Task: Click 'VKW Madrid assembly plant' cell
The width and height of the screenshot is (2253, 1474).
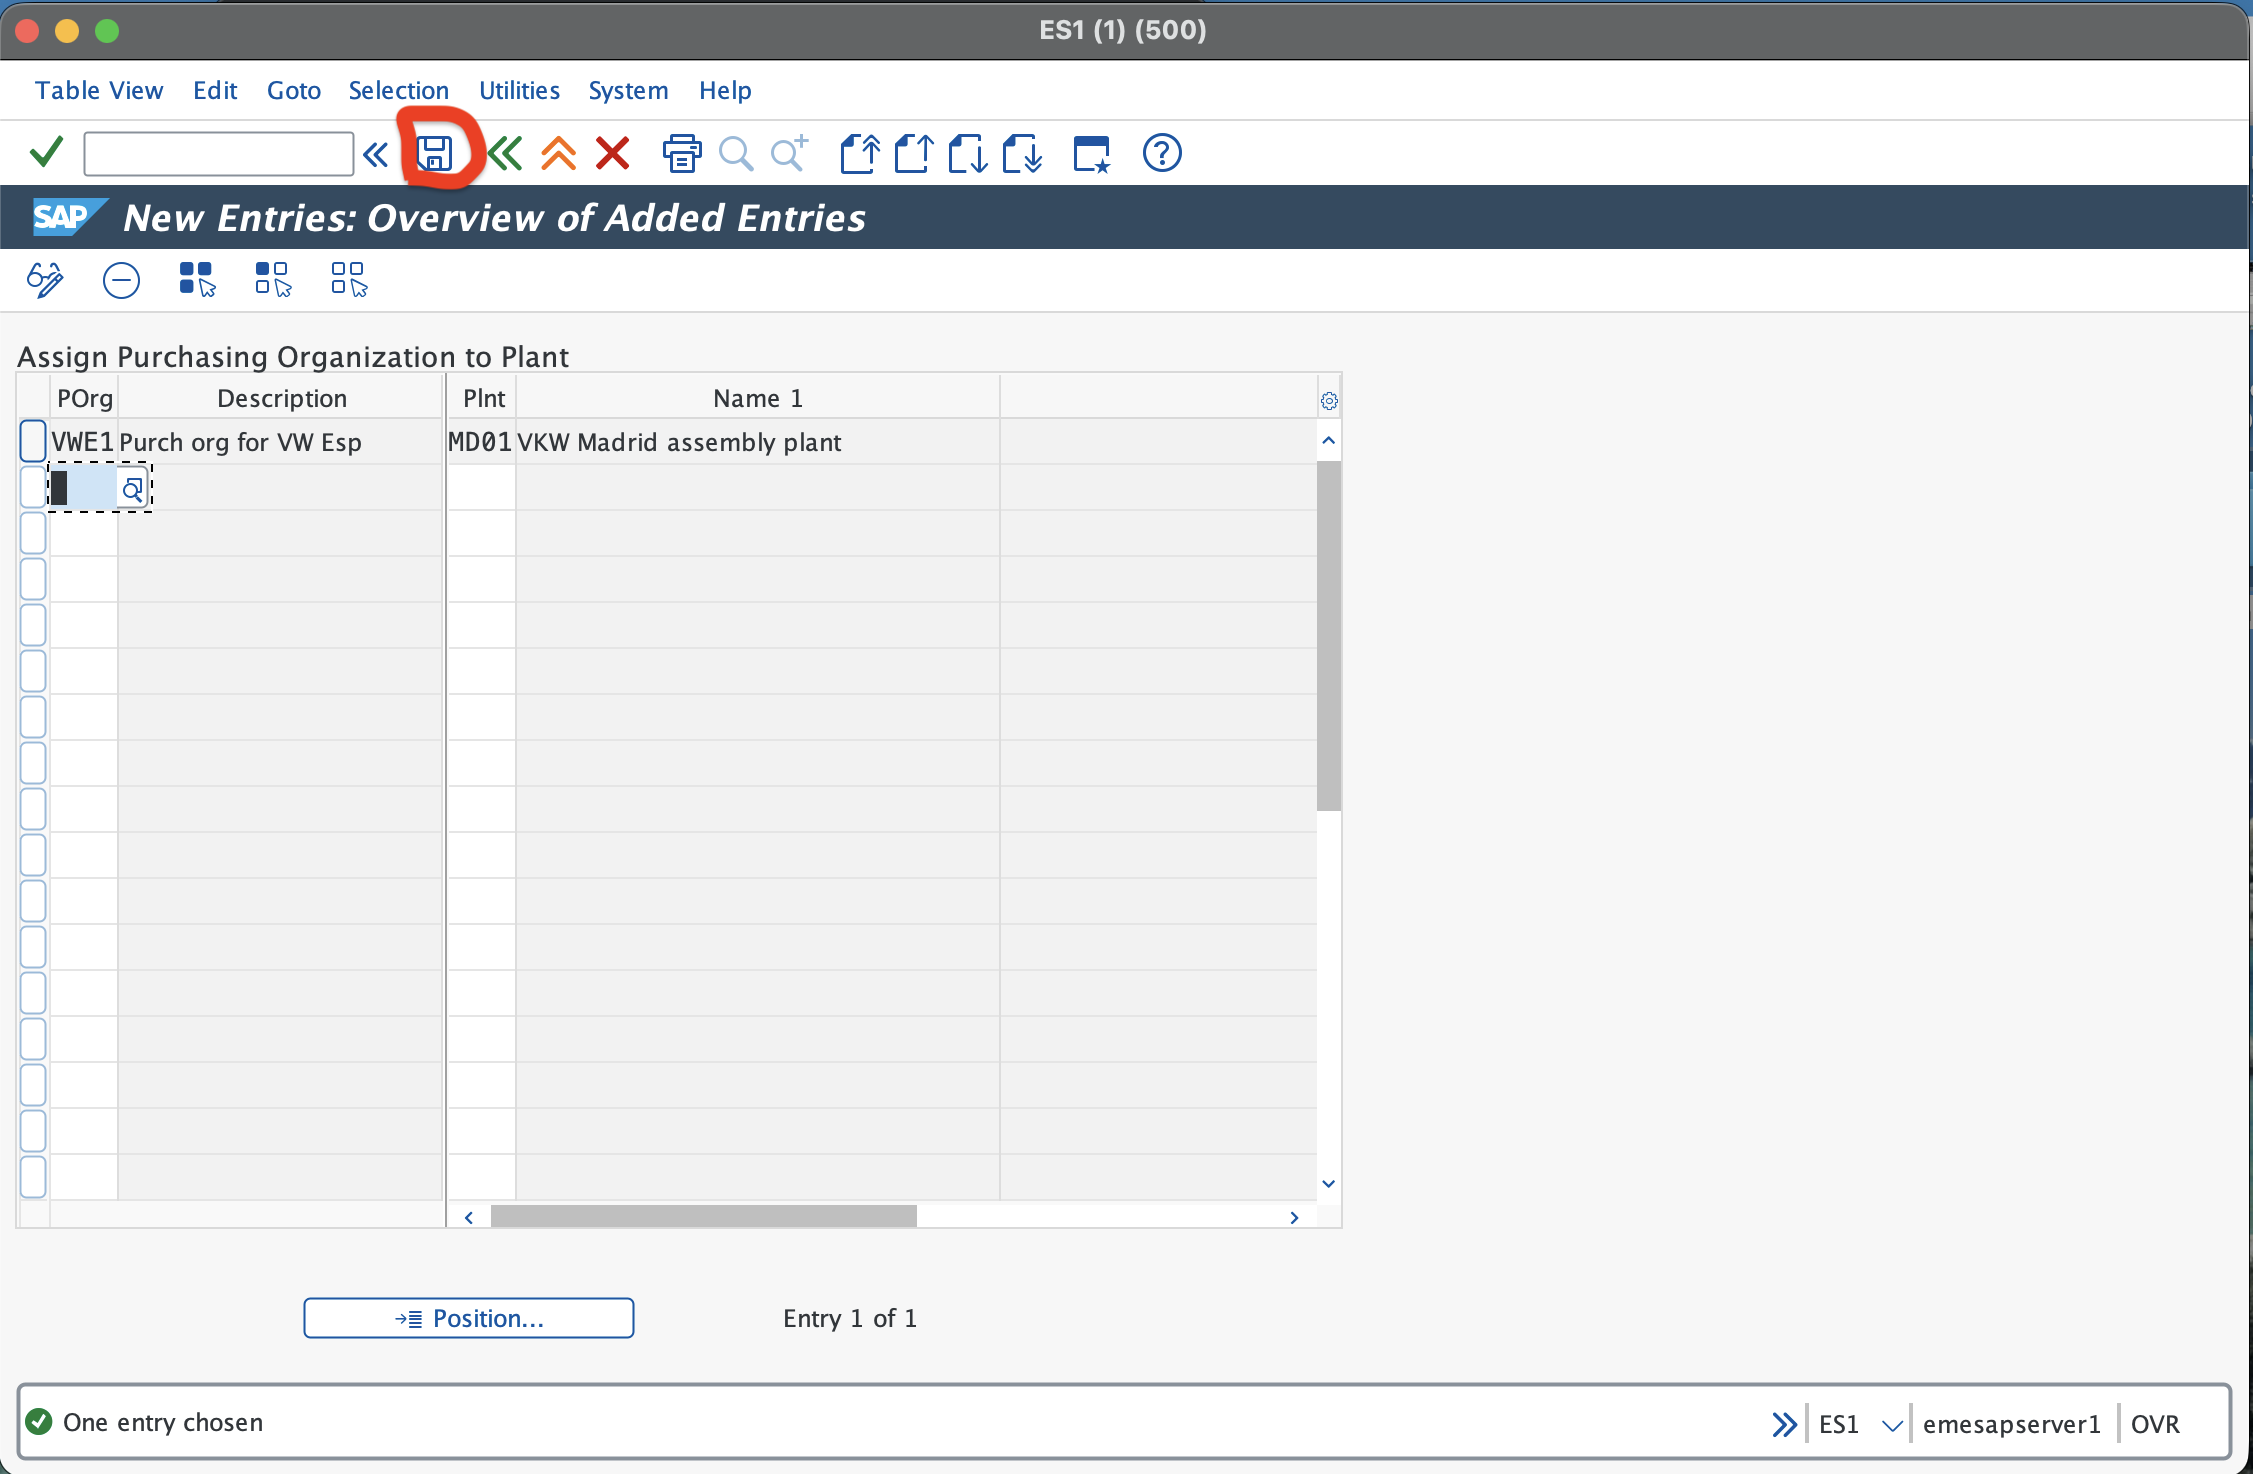Action: 758,442
